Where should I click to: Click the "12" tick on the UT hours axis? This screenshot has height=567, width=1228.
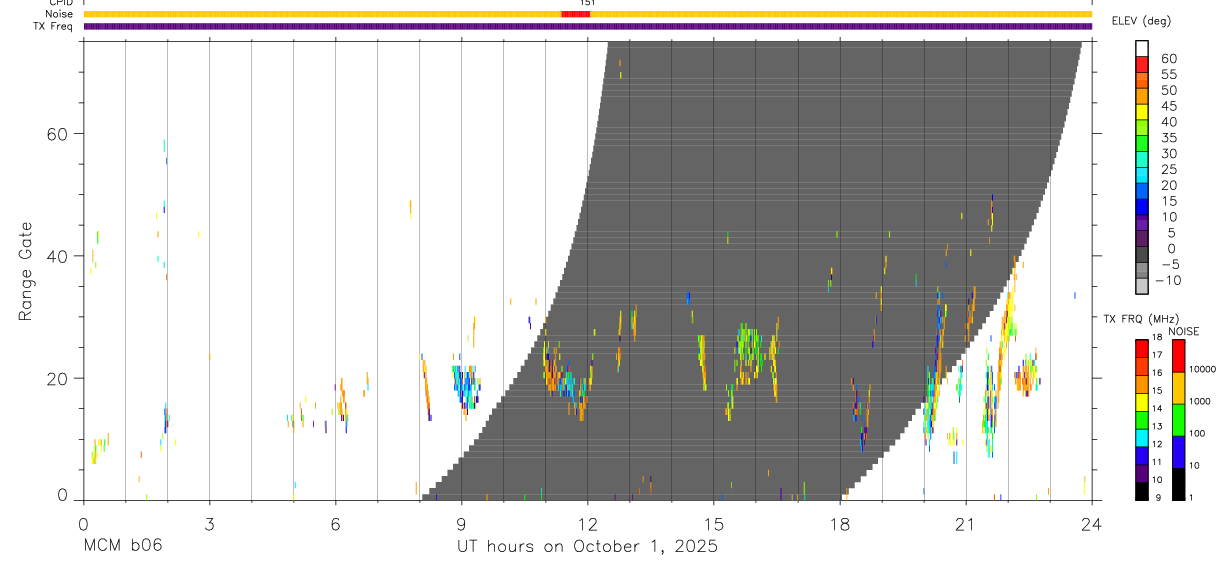(x=587, y=523)
